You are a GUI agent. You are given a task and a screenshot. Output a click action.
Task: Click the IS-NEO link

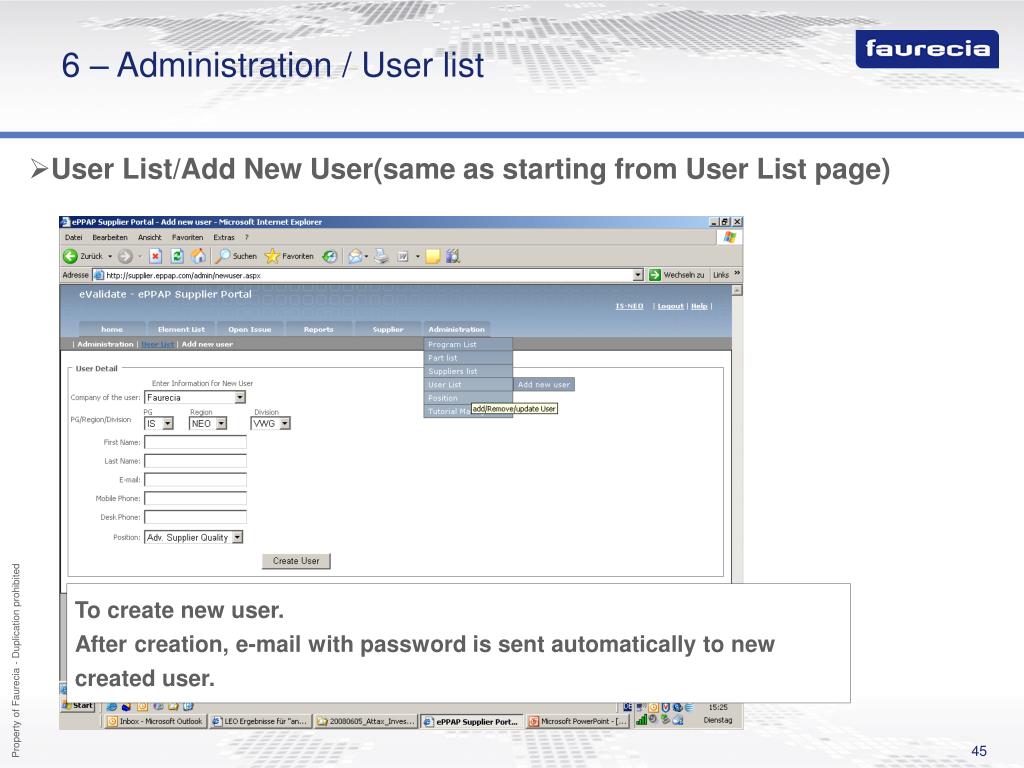[x=630, y=306]
